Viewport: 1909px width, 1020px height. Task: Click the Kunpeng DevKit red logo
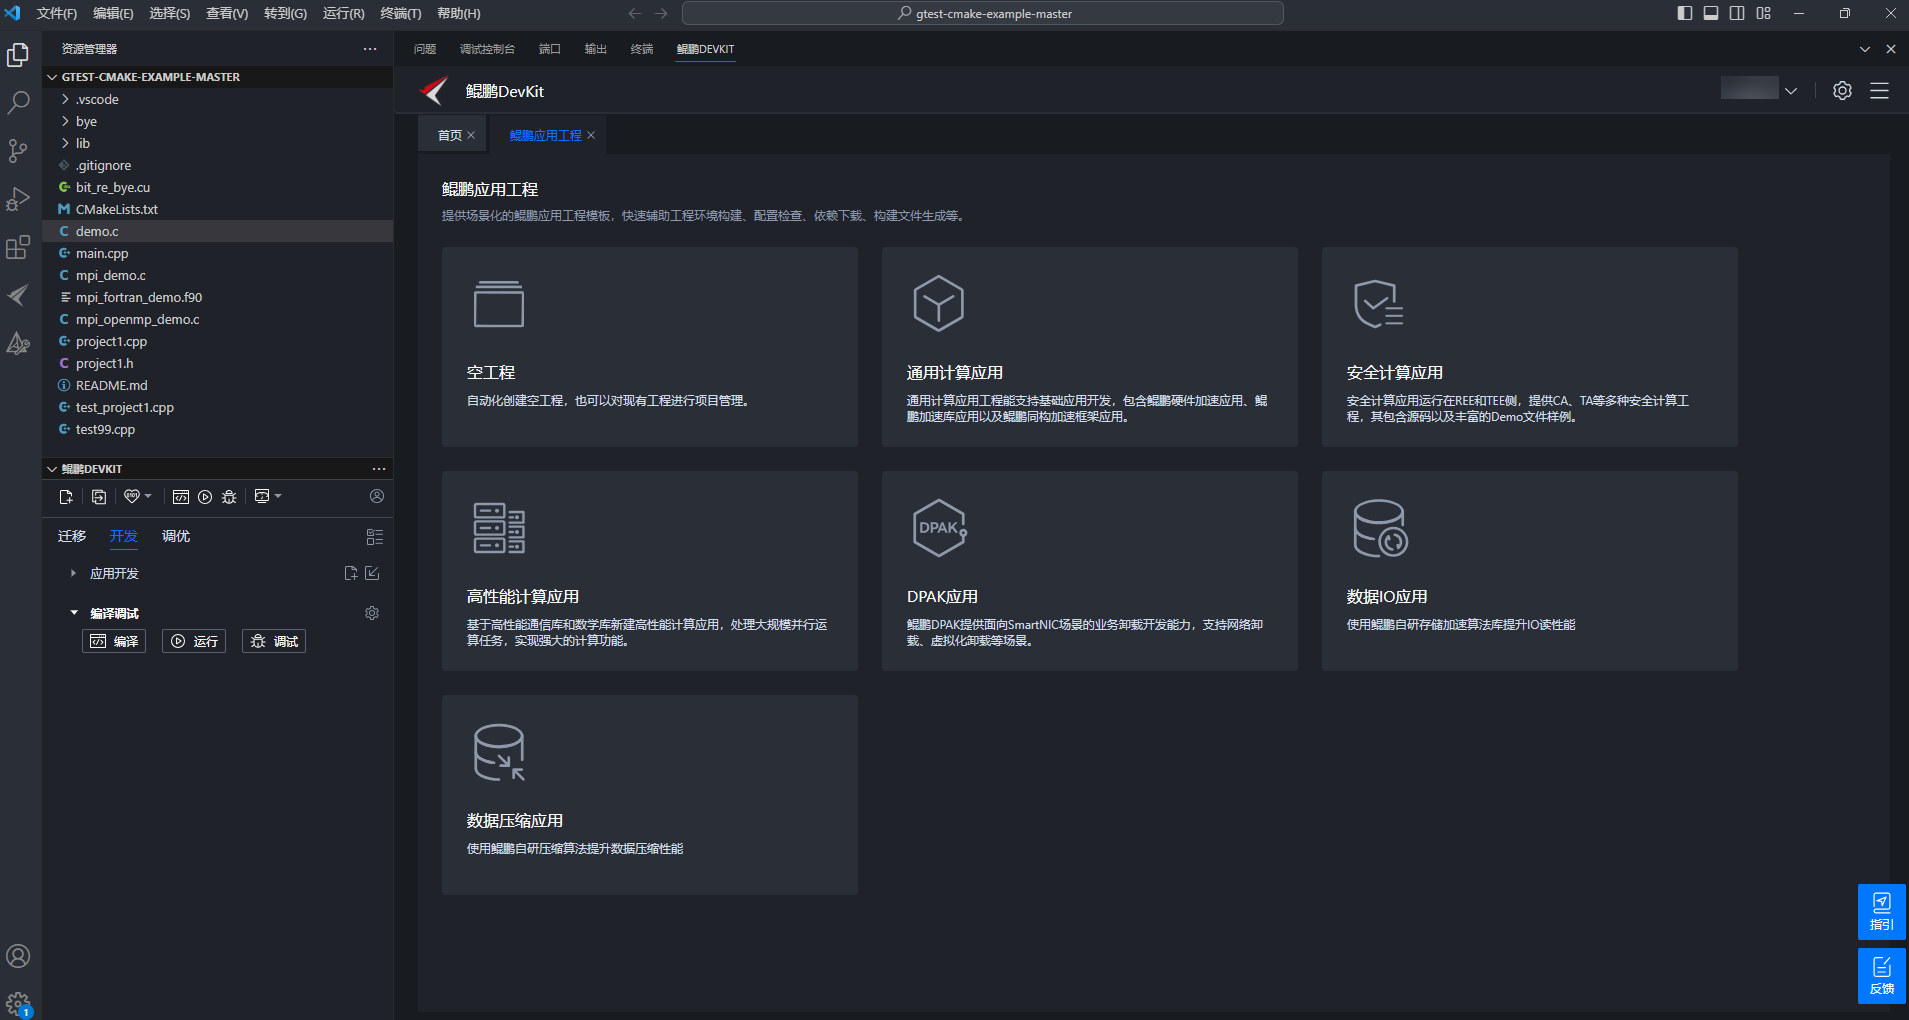[434, 91]
